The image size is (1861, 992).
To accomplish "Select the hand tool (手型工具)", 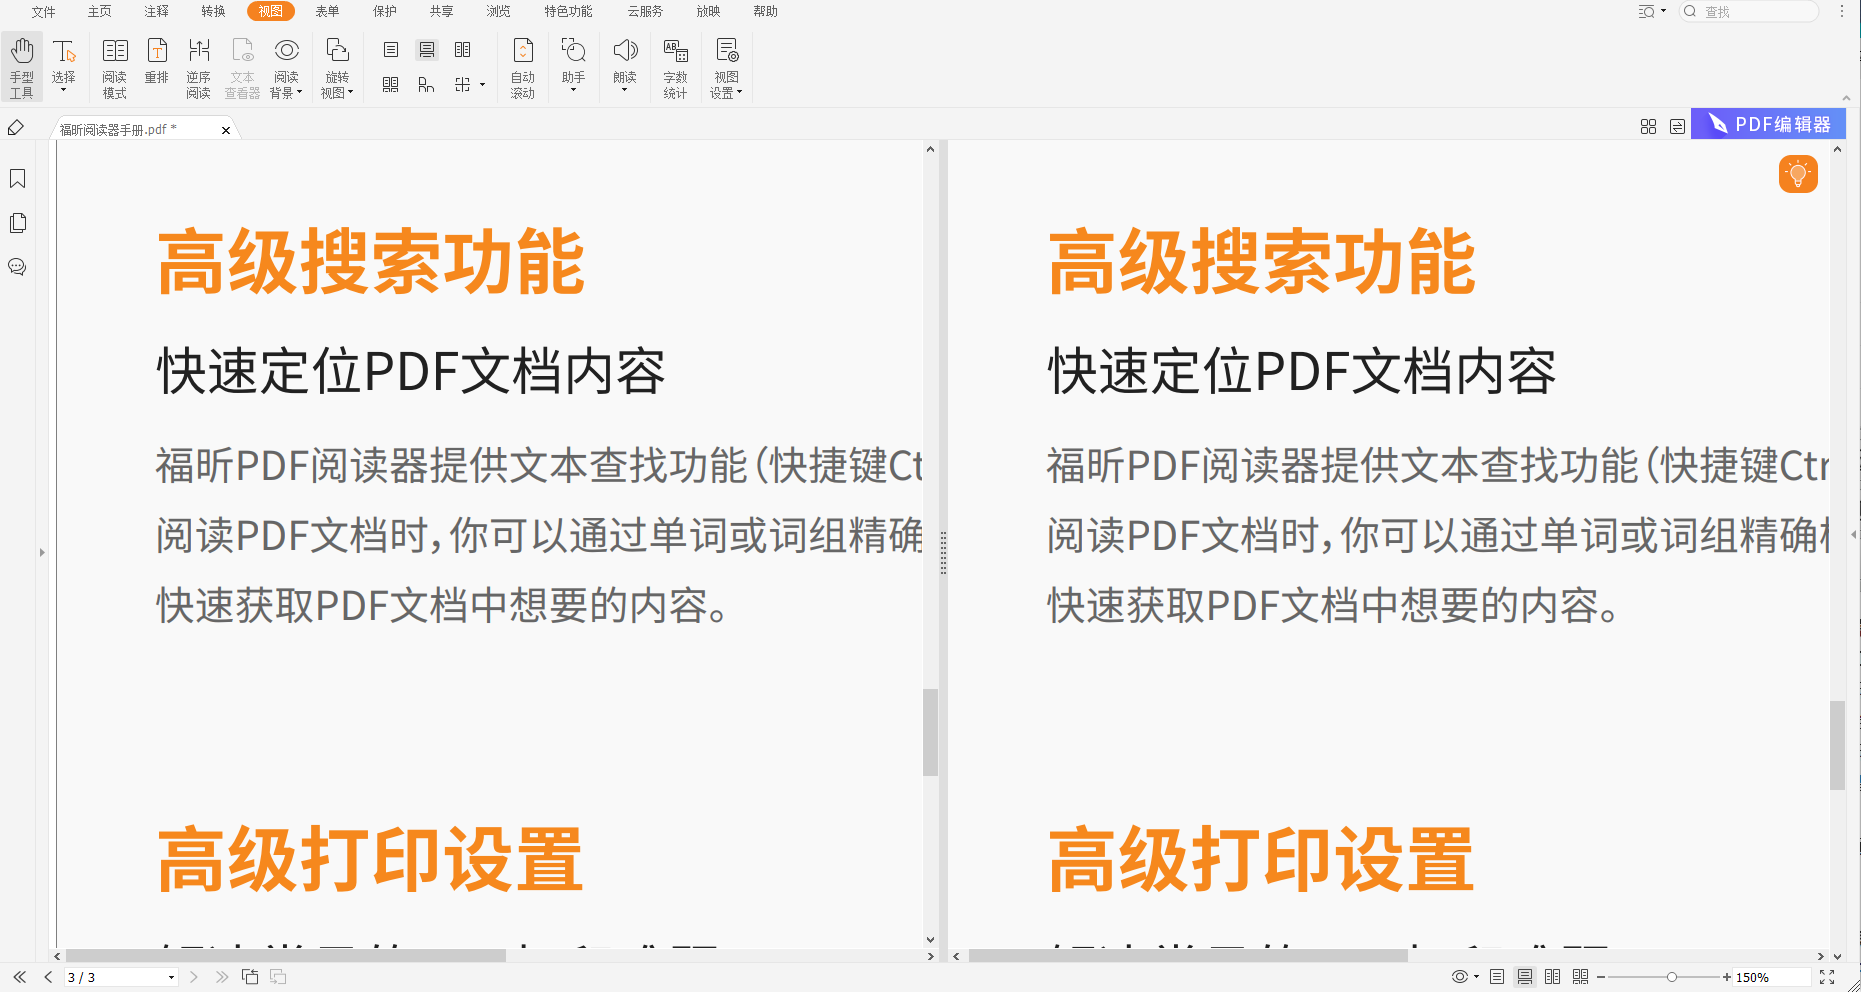I will click(x=21, y=66).
